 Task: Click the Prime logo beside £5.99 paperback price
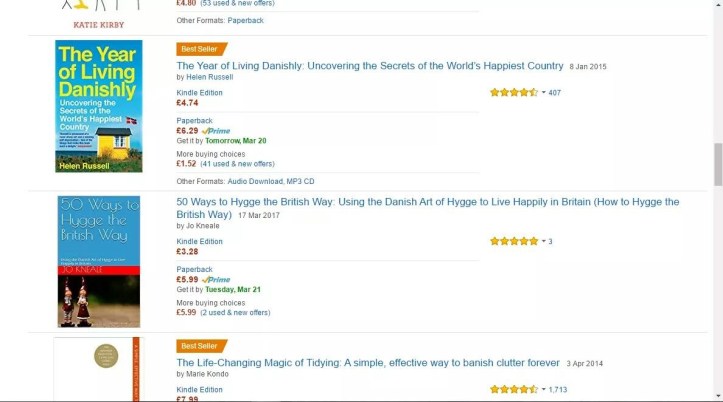pyautogui.click(x=216, y=280)
